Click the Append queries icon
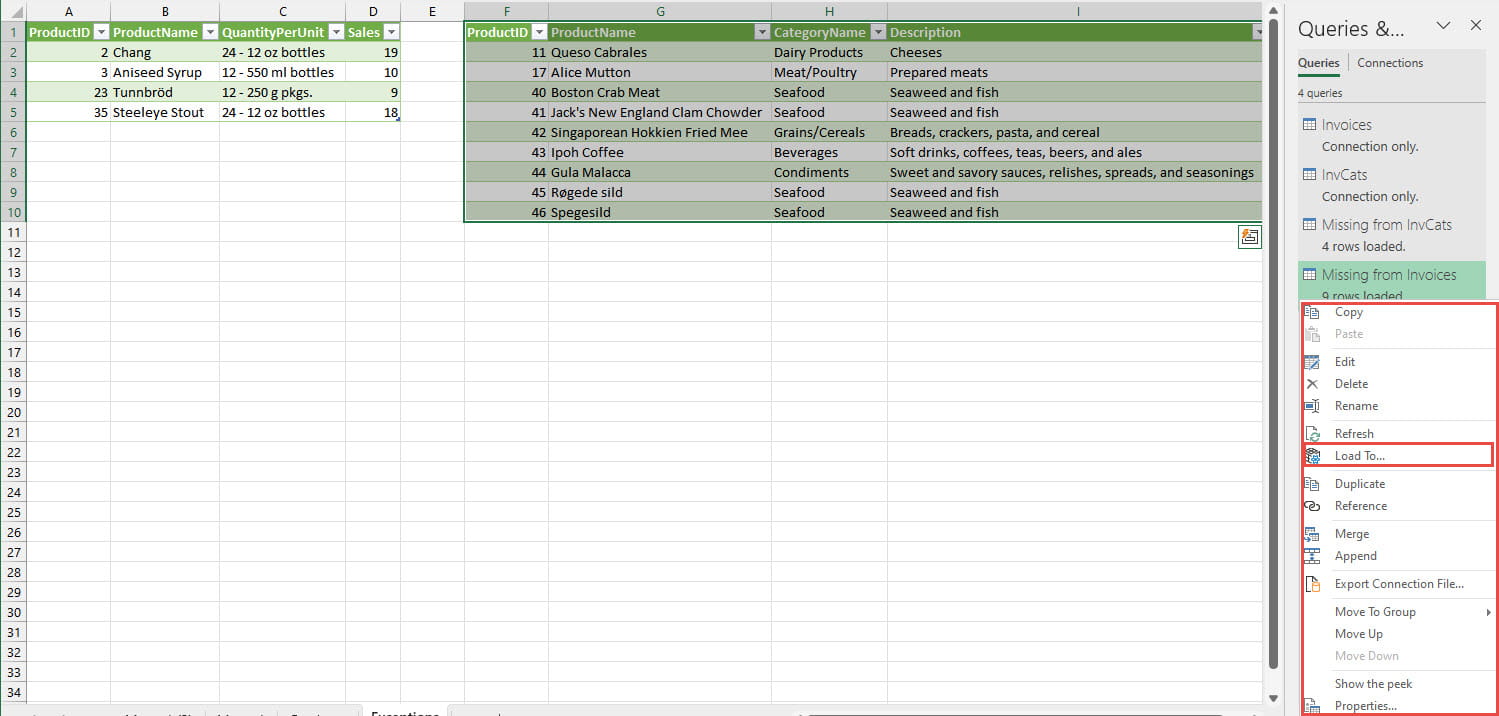 click(x=1313, y=556)
